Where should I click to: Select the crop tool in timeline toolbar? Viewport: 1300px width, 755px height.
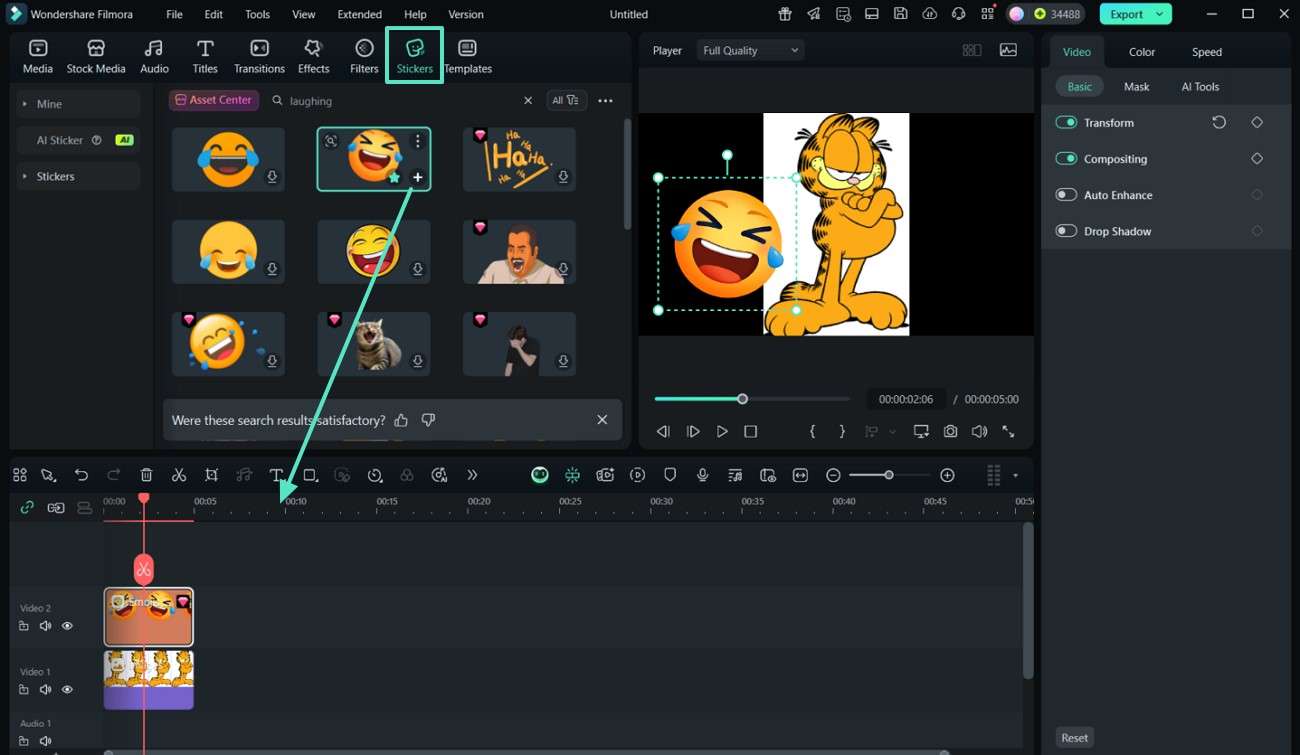tap(211, 475)
